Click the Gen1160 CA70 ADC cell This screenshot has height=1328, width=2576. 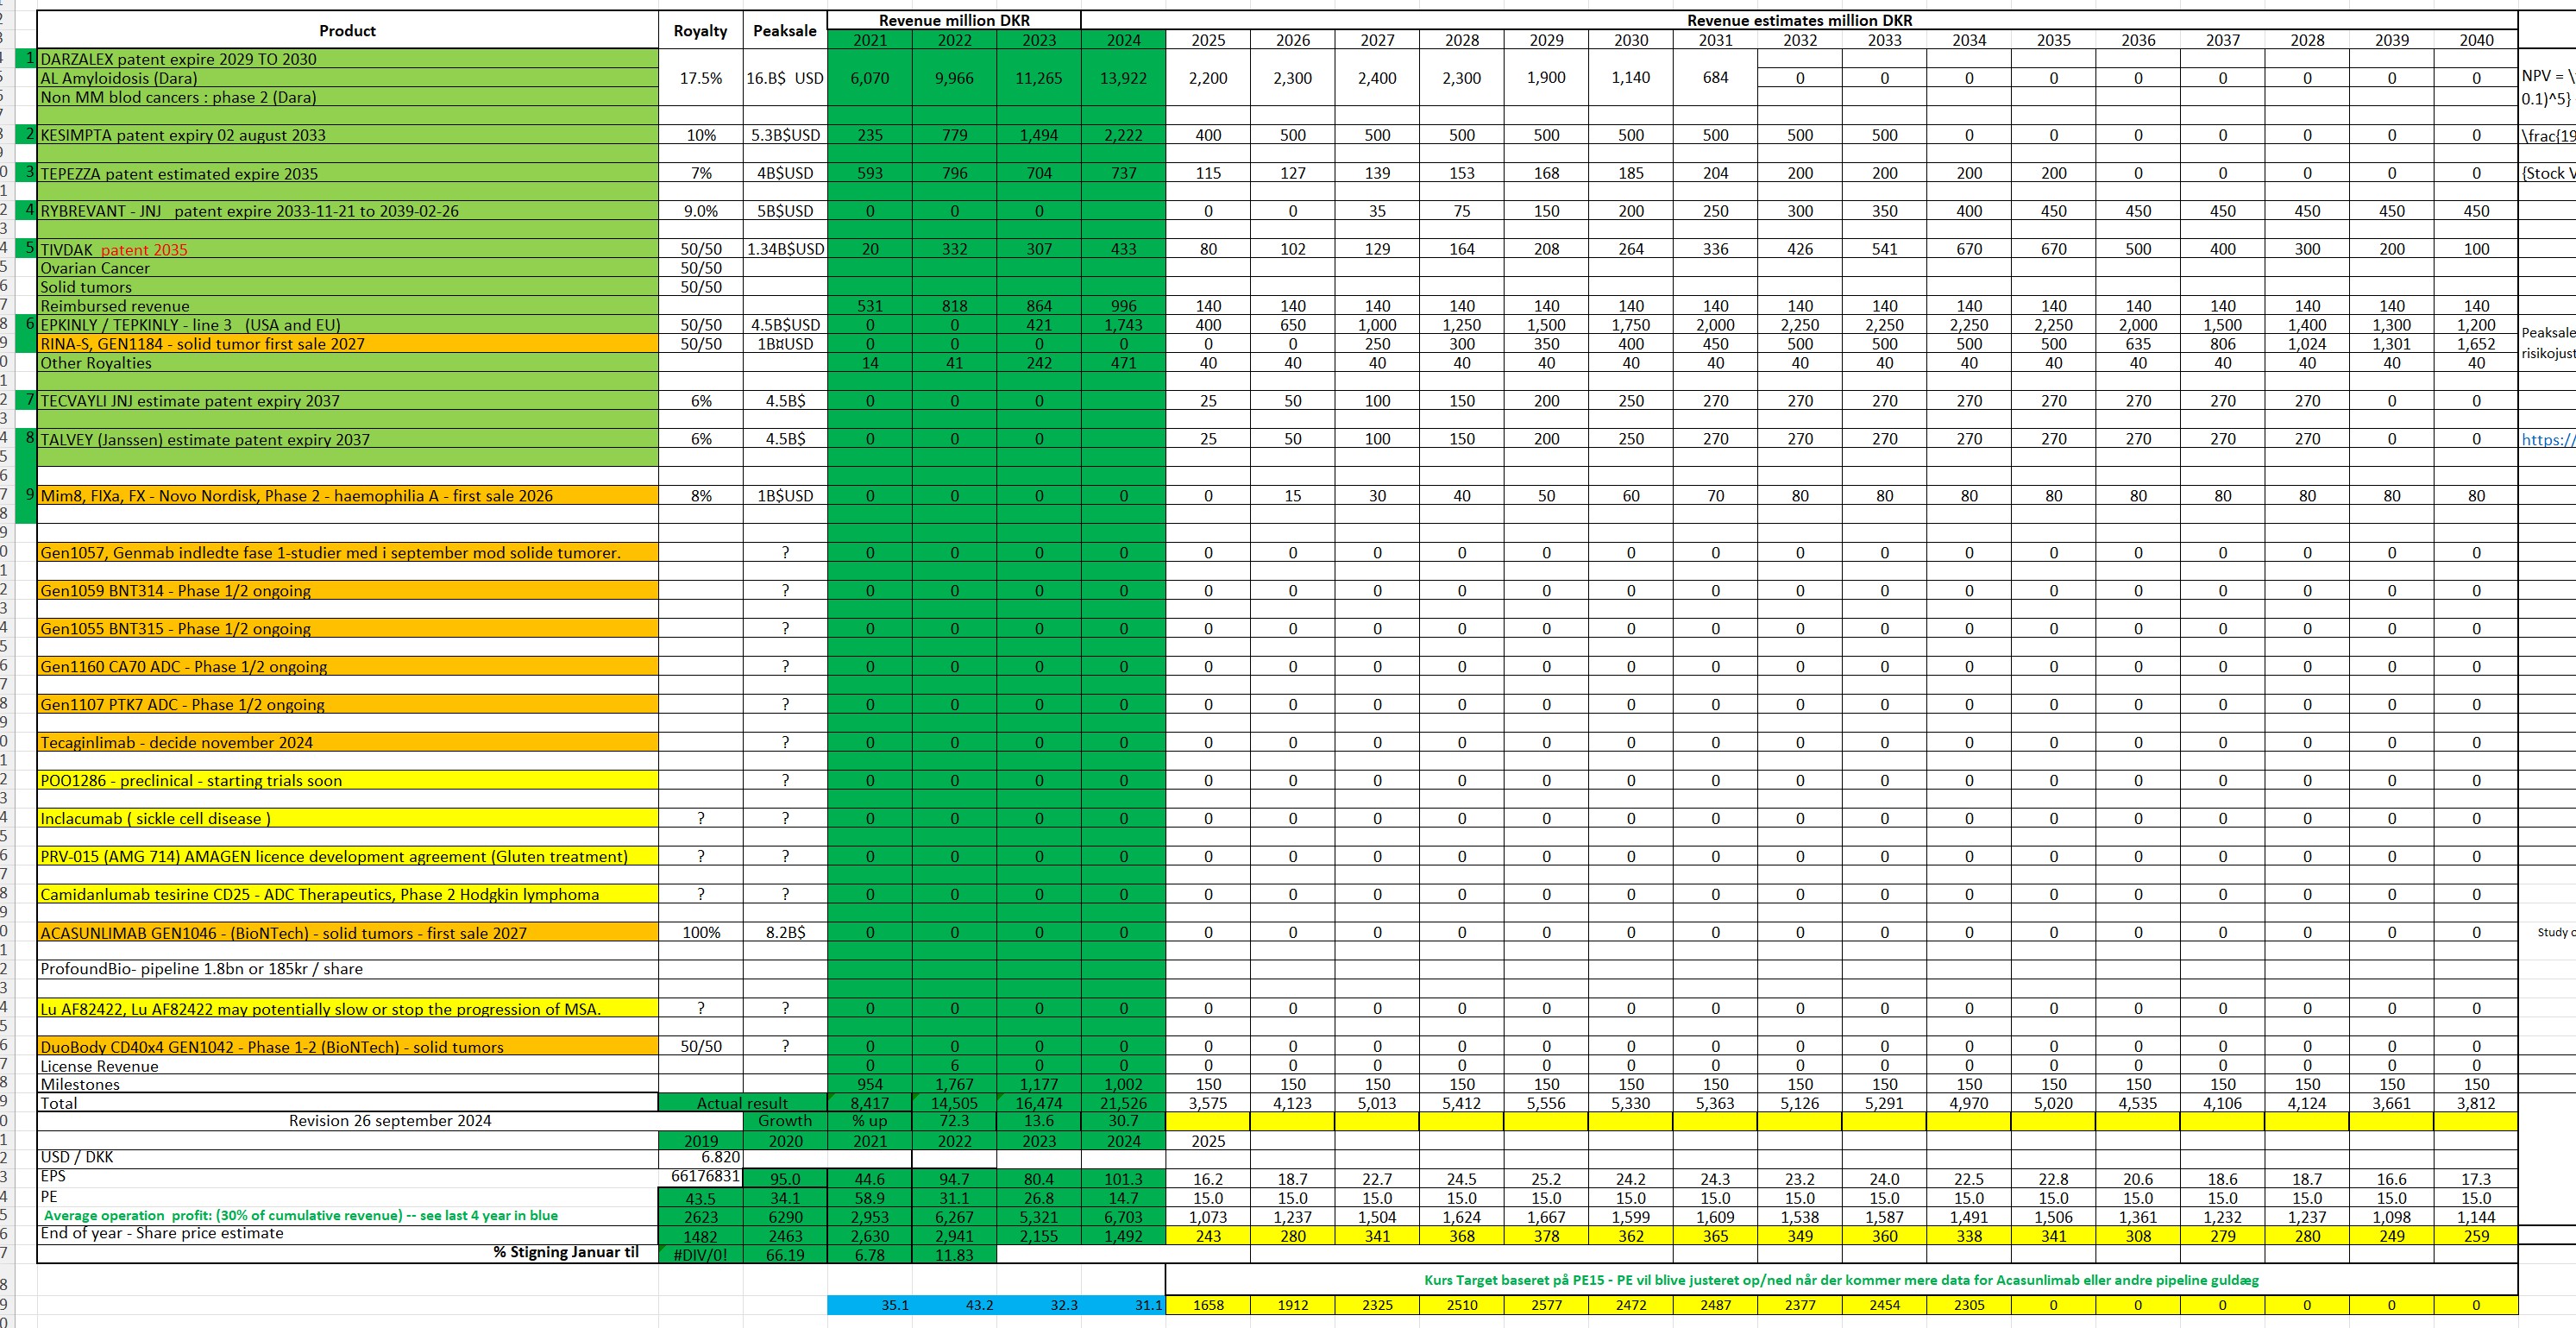[x=348, y=667]
